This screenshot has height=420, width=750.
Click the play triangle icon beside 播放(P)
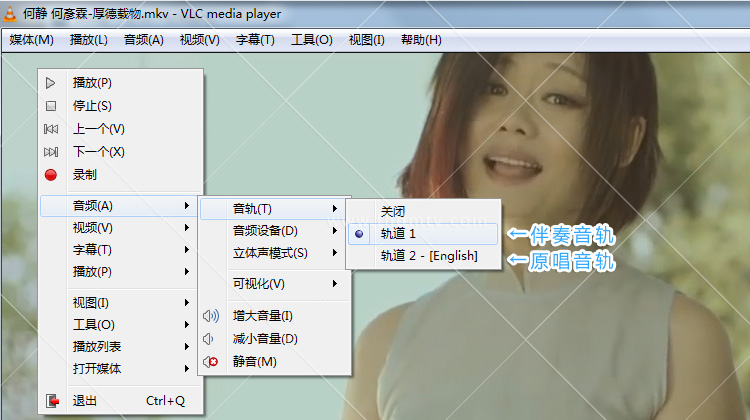click(x=50, y=83)
